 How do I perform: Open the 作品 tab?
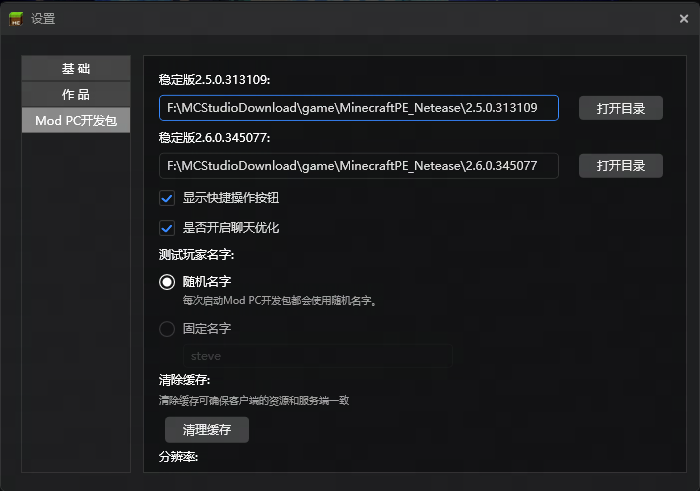click(76, 94)
